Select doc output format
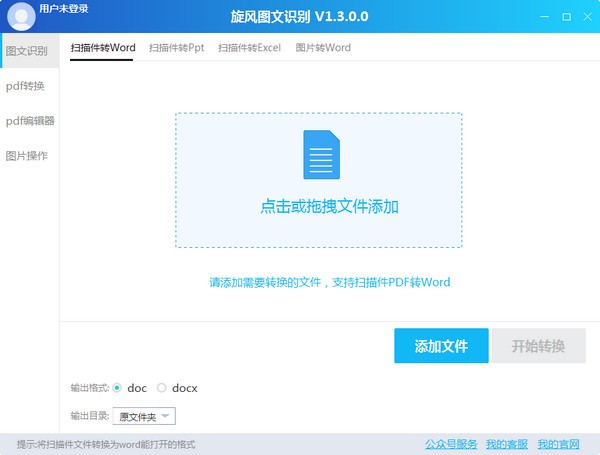The image size is (600, 455). pos(118,388)
